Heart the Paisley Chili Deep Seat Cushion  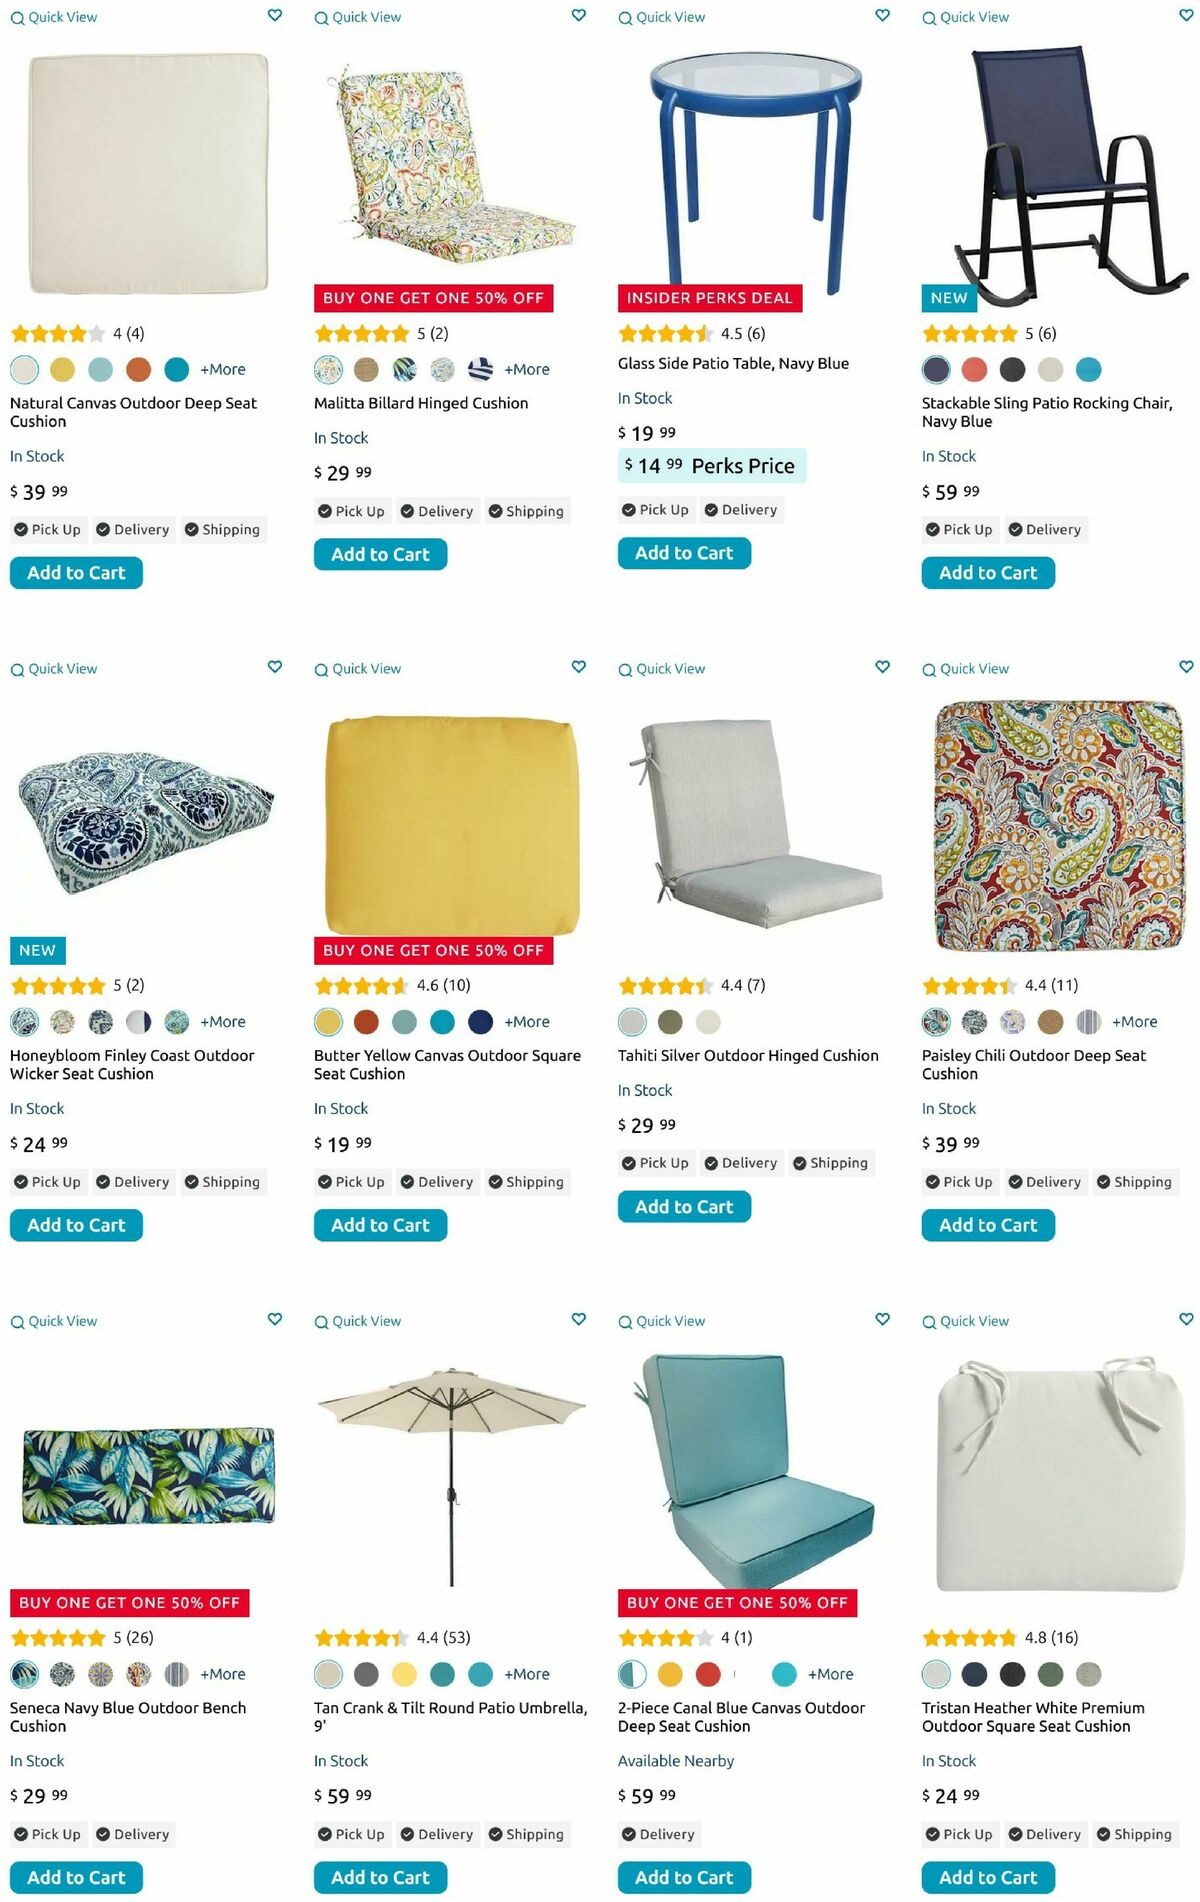click(1186, 667)
